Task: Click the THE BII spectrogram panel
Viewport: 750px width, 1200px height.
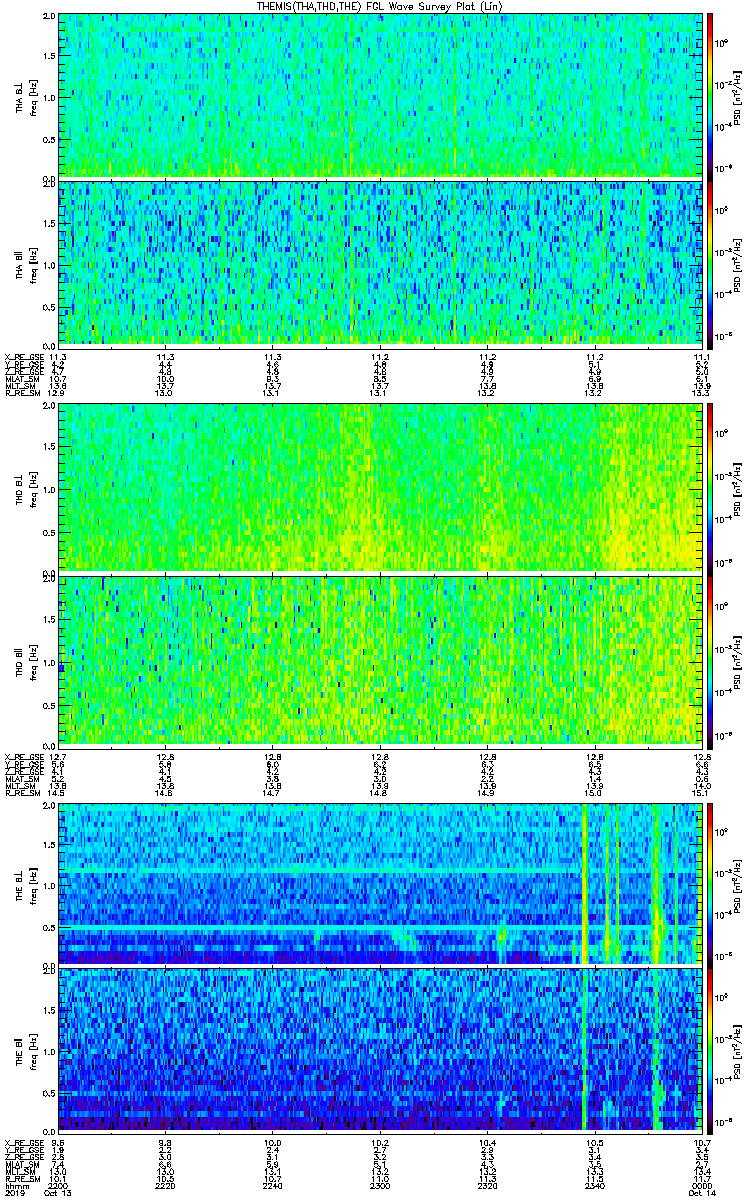Action: pyautogui.click(x=379, y=1049)
